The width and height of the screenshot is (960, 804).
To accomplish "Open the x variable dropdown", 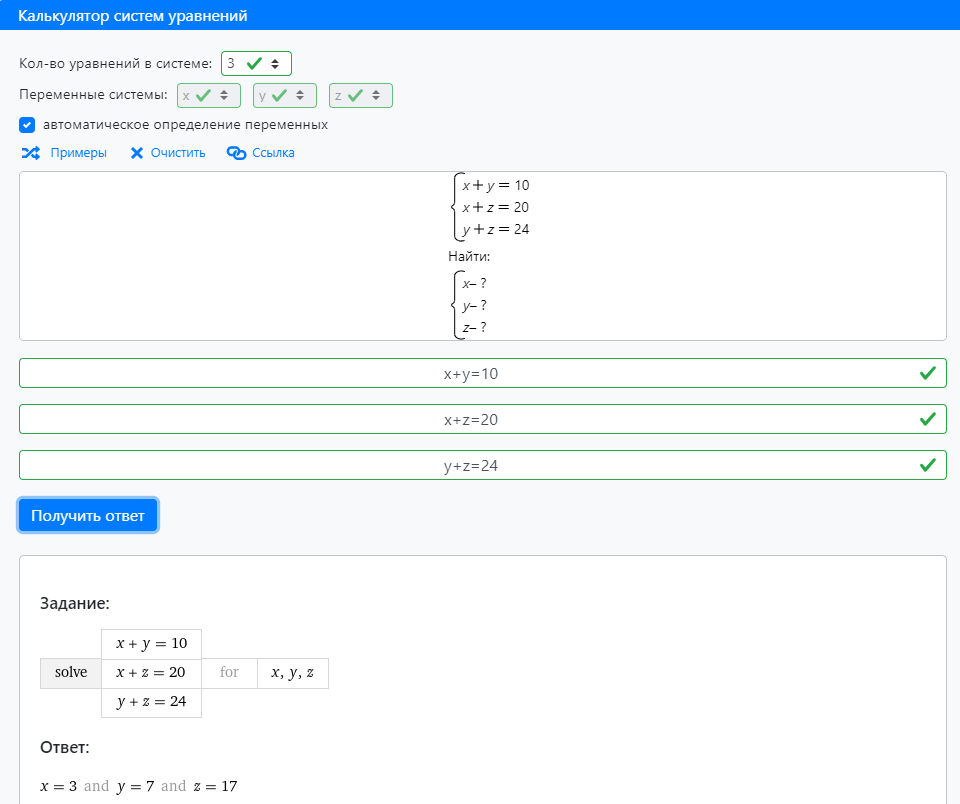I will [209, 96].
